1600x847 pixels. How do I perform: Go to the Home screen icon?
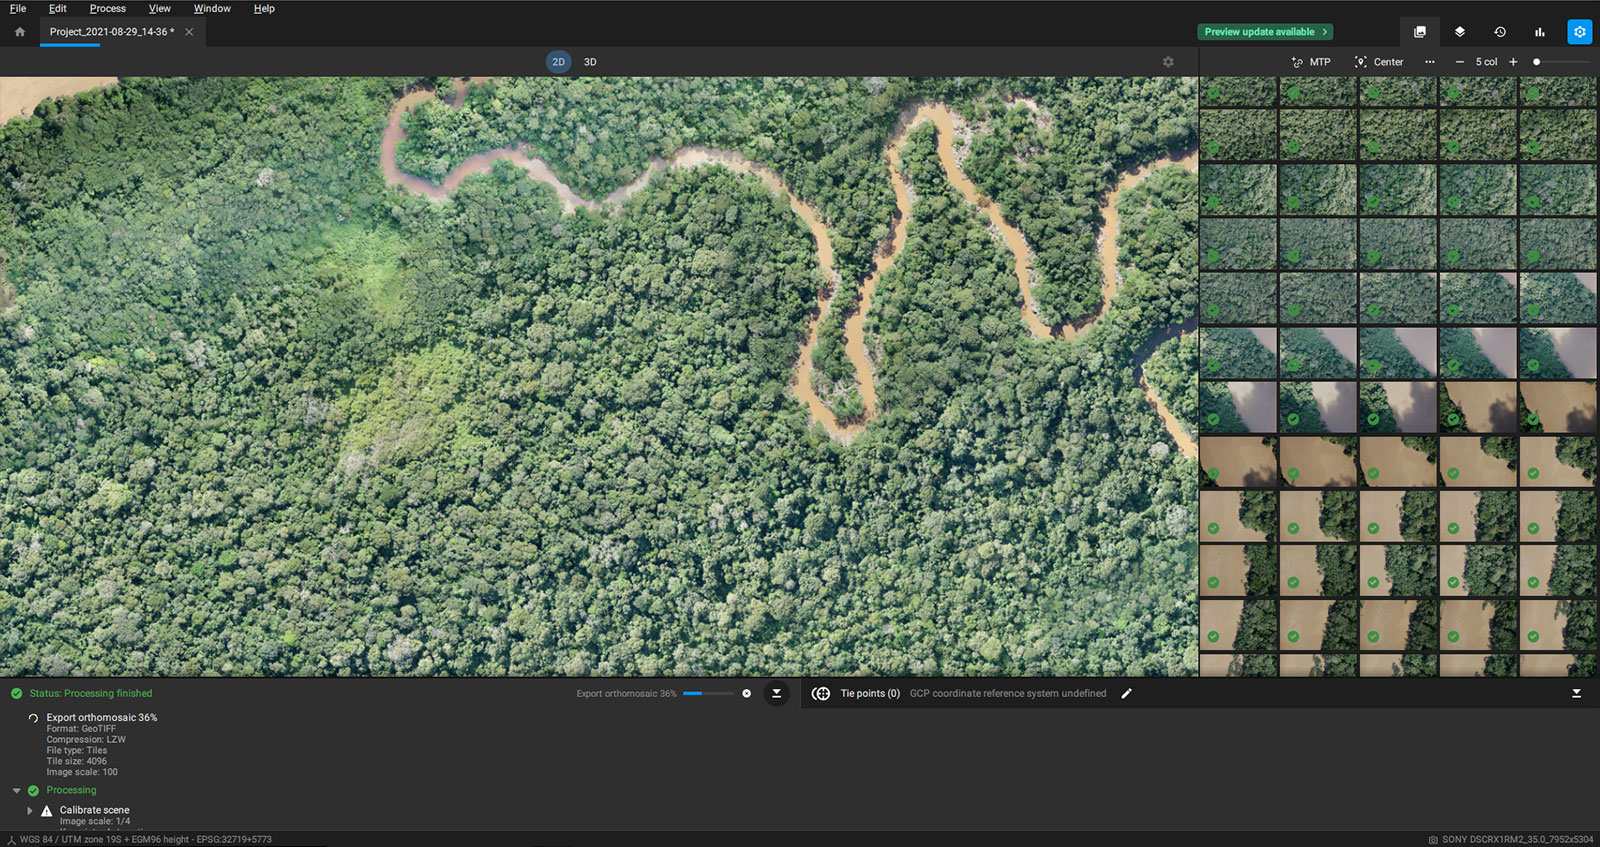[x=19, y=32]
